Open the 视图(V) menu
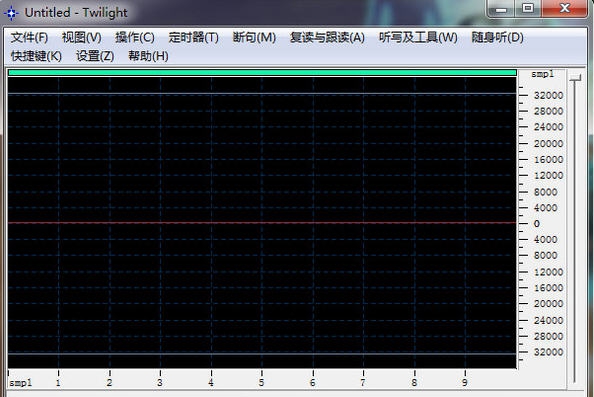The width and height of the screenshot is (594, 397). pyautogui.click(x=81, y=38)
